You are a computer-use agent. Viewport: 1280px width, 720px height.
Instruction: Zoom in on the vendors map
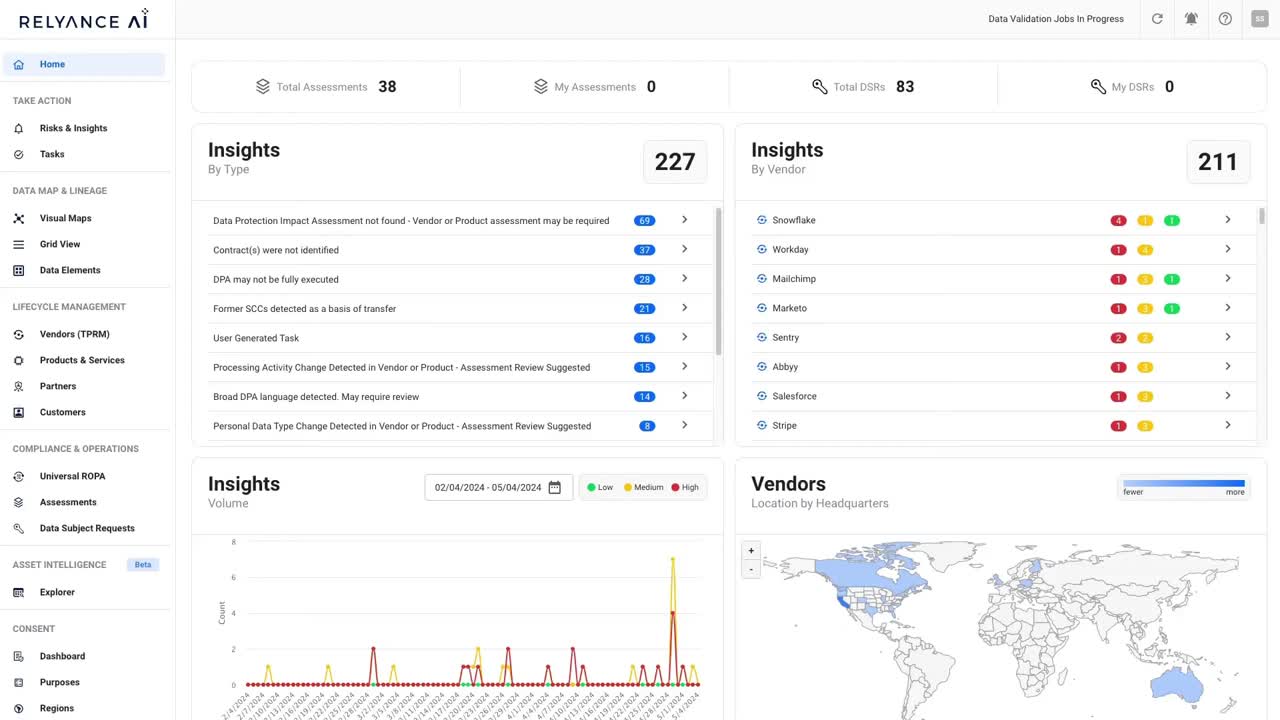751,550
